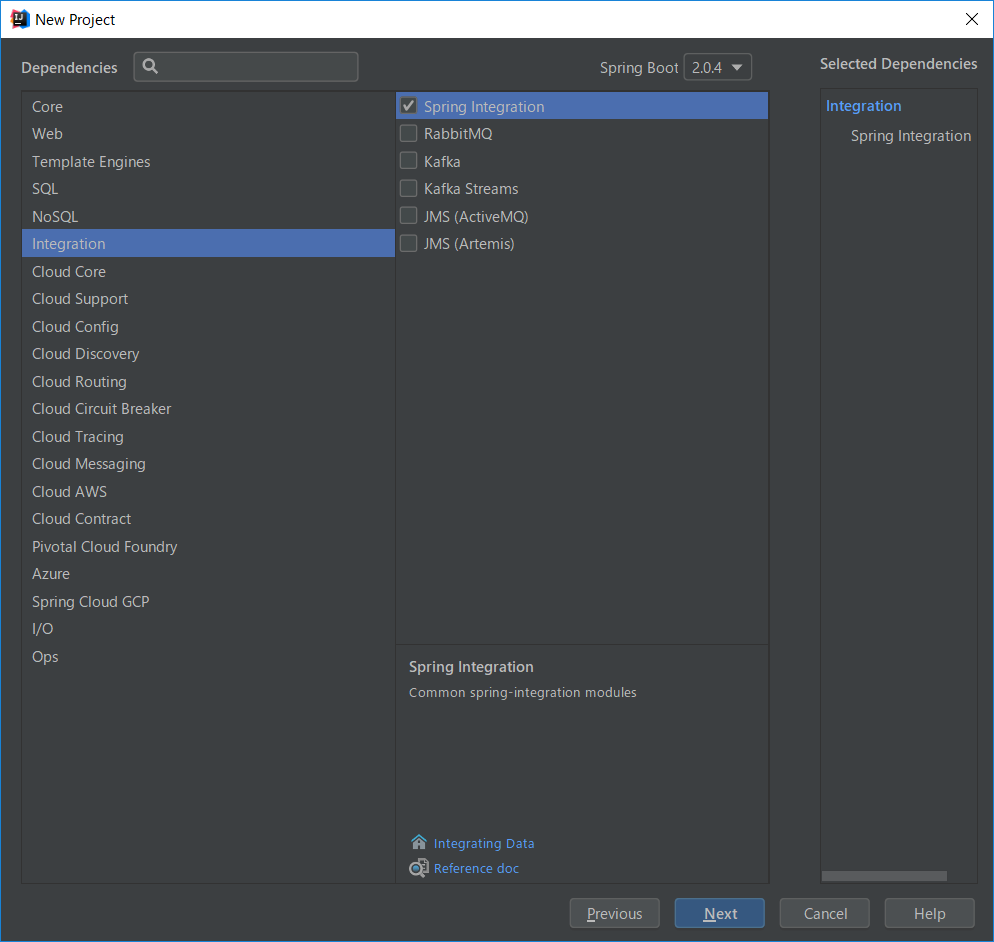994x942 pixels.
Task: Click the Kafka Streams label
Action: point(471,189)
